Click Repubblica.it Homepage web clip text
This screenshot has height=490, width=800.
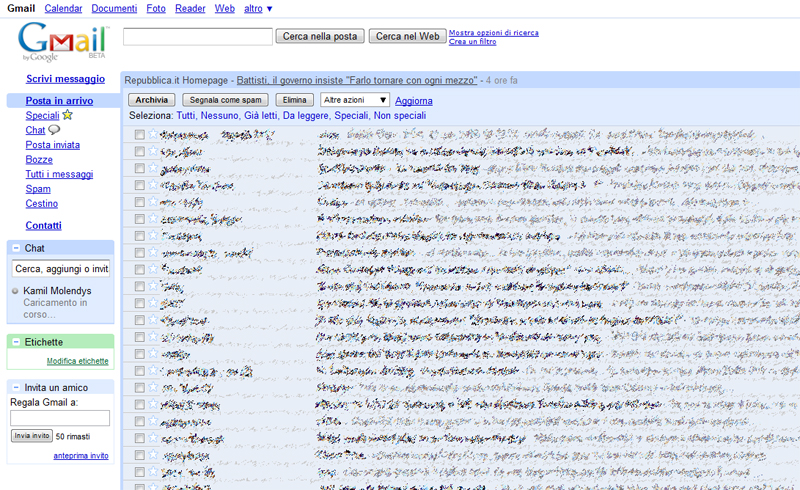tap(176, 80)
